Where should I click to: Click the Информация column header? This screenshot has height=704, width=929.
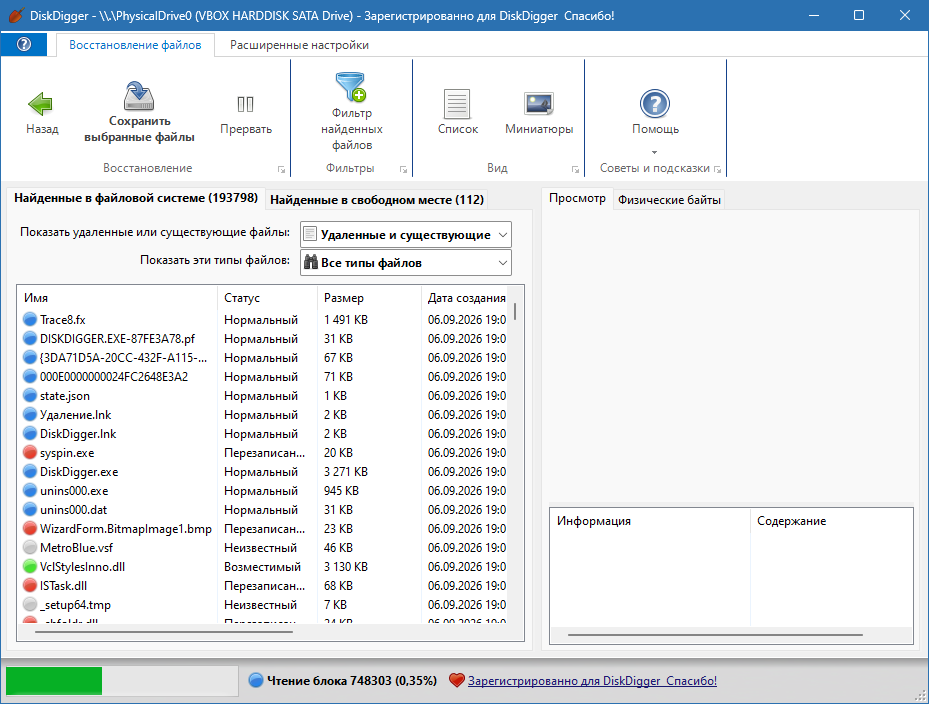pyautogui.click(x=650, y=521)
